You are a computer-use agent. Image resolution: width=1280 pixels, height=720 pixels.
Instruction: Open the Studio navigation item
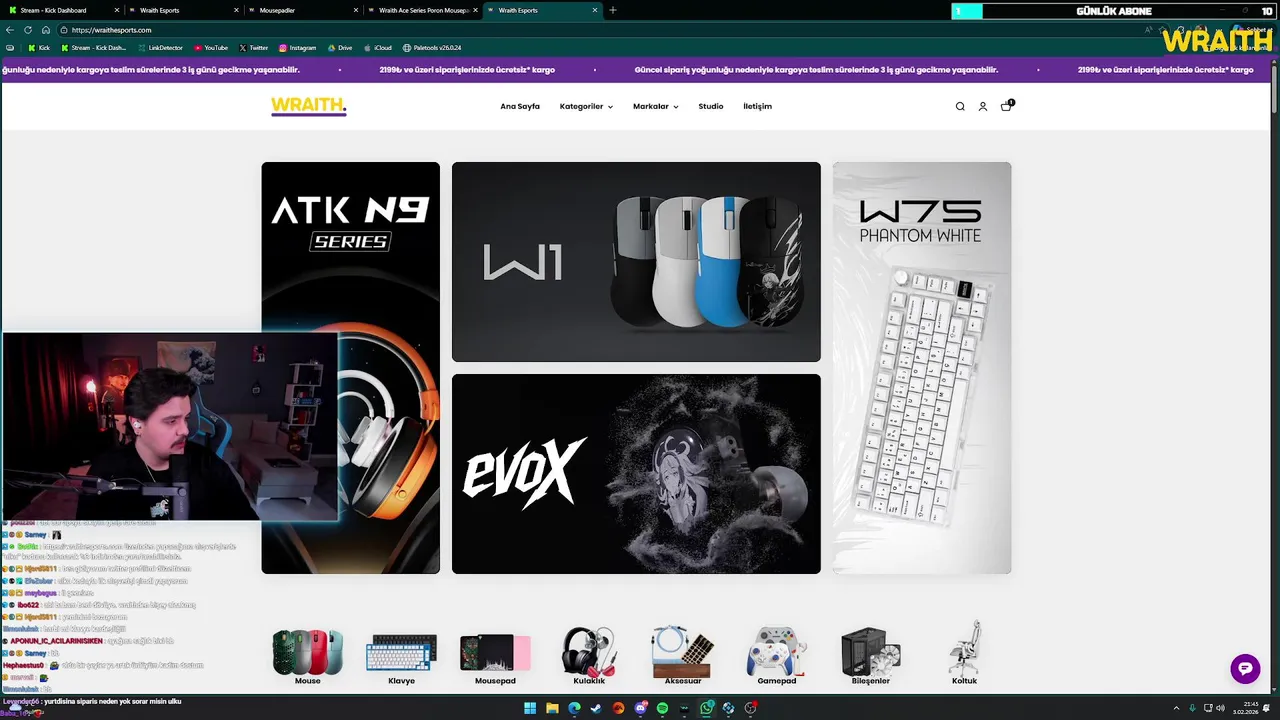tap(711, 107)
